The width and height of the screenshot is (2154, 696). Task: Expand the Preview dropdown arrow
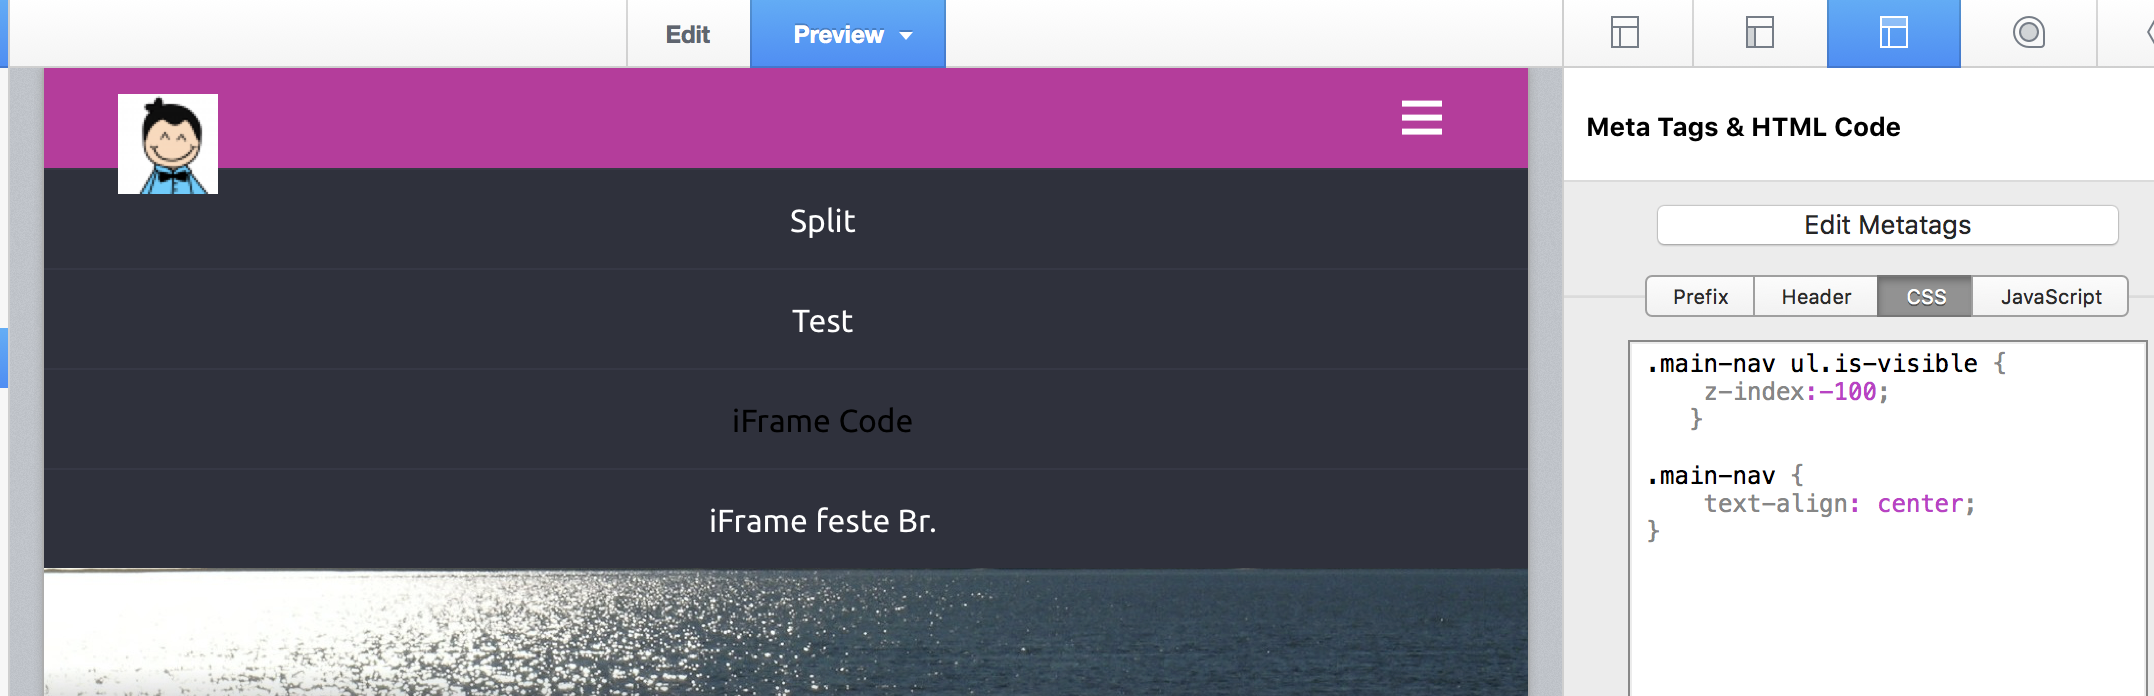tap(906, 35)
